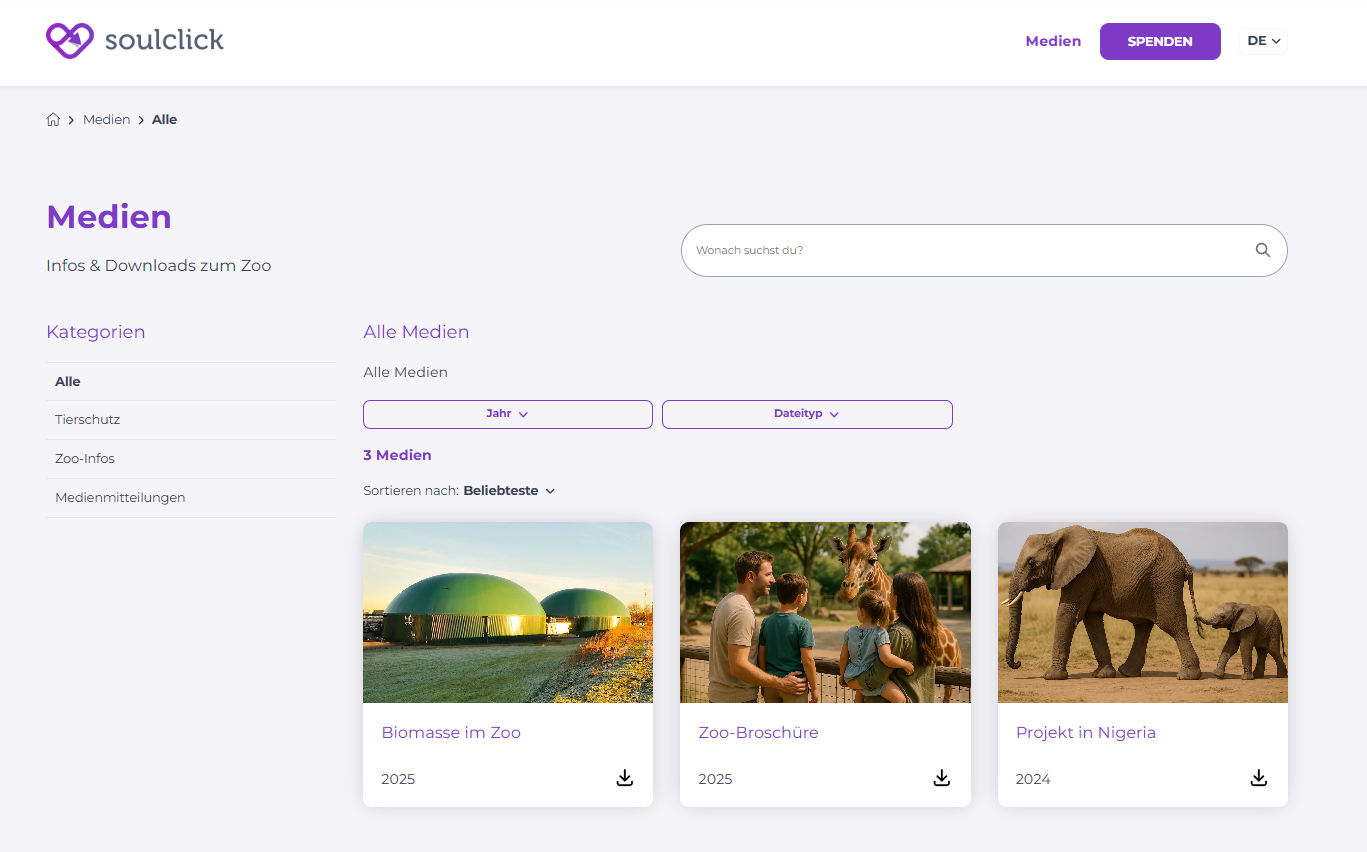Click the 2024 year on the Nigeria card

pyautogui.click(x=1033, y=779)
